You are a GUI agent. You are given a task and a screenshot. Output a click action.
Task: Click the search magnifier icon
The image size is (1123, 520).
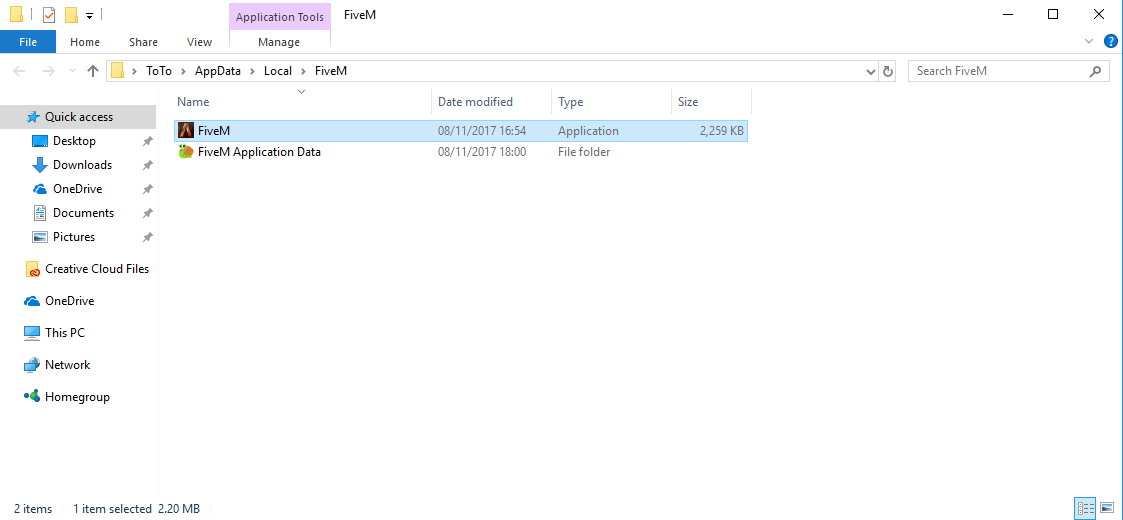pyautogui.click(x=1096, y=71)
